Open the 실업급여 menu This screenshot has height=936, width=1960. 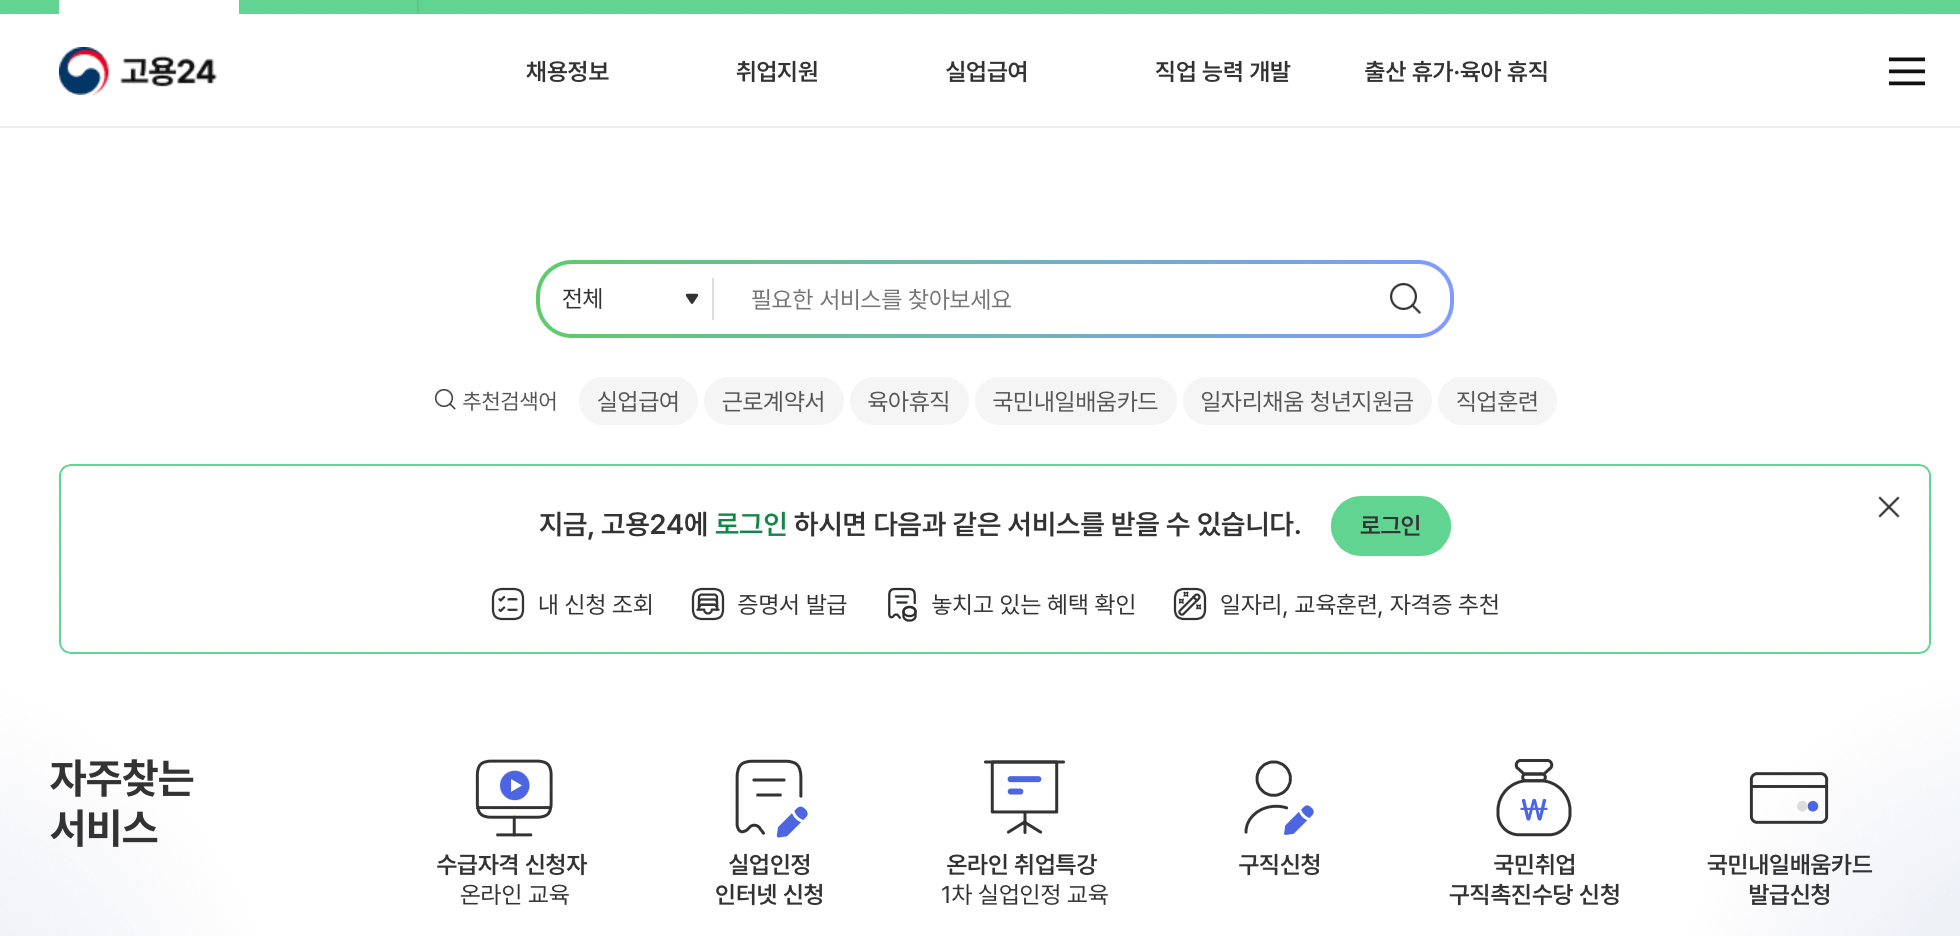tap(986, 71)
